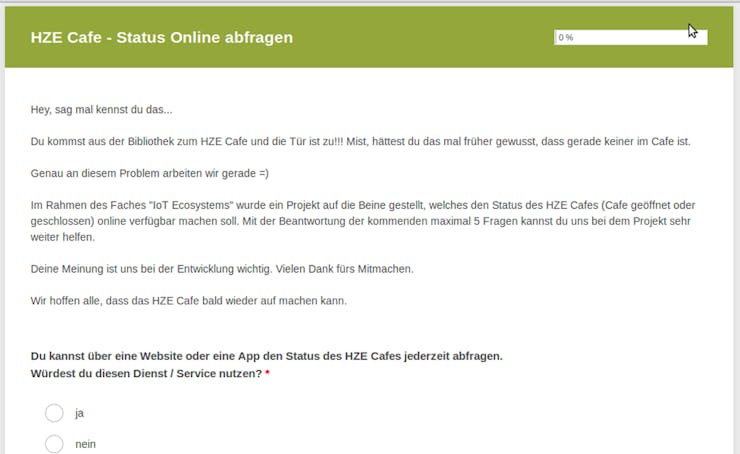Click the 'Würdest du diesen Dienst / Service nutzen?' text

click(146, 374)
